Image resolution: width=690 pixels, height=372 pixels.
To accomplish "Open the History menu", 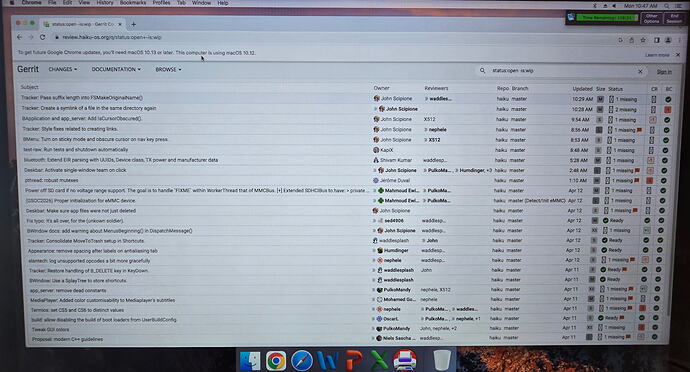I will click(105, 3).
